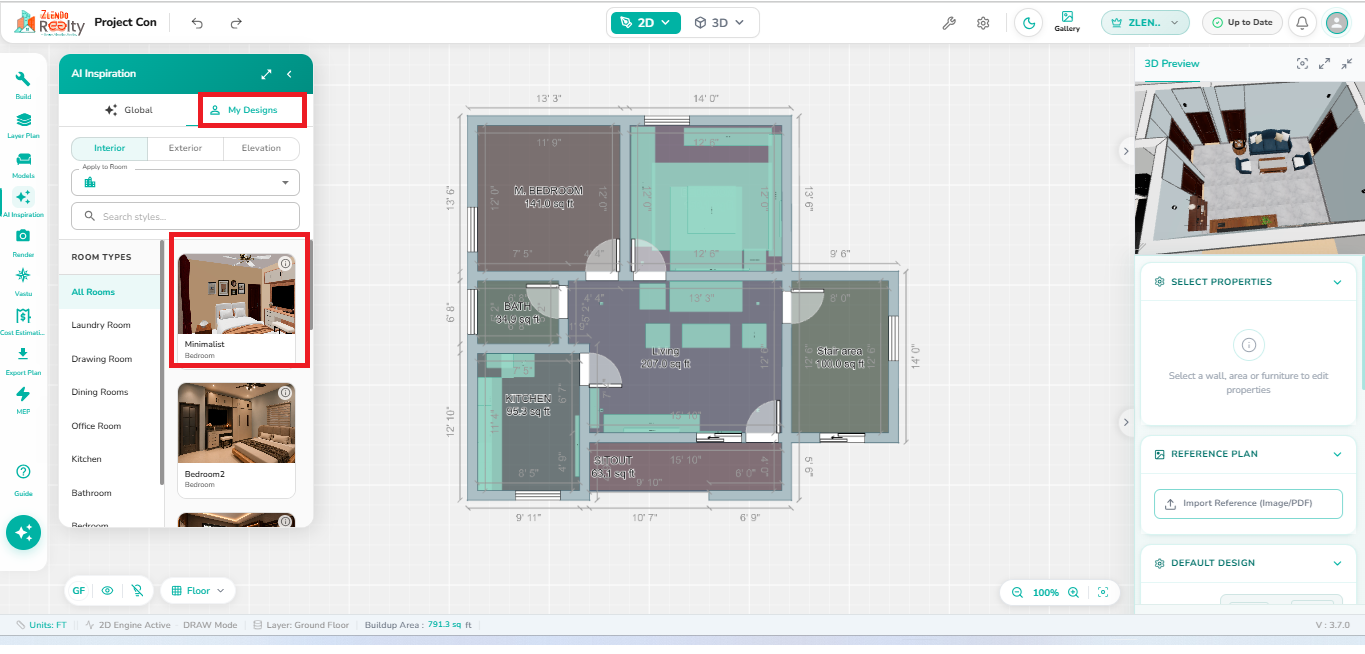
Task: Open the settings gear in header
Action: pyautogui.click(x=983, y=23)
